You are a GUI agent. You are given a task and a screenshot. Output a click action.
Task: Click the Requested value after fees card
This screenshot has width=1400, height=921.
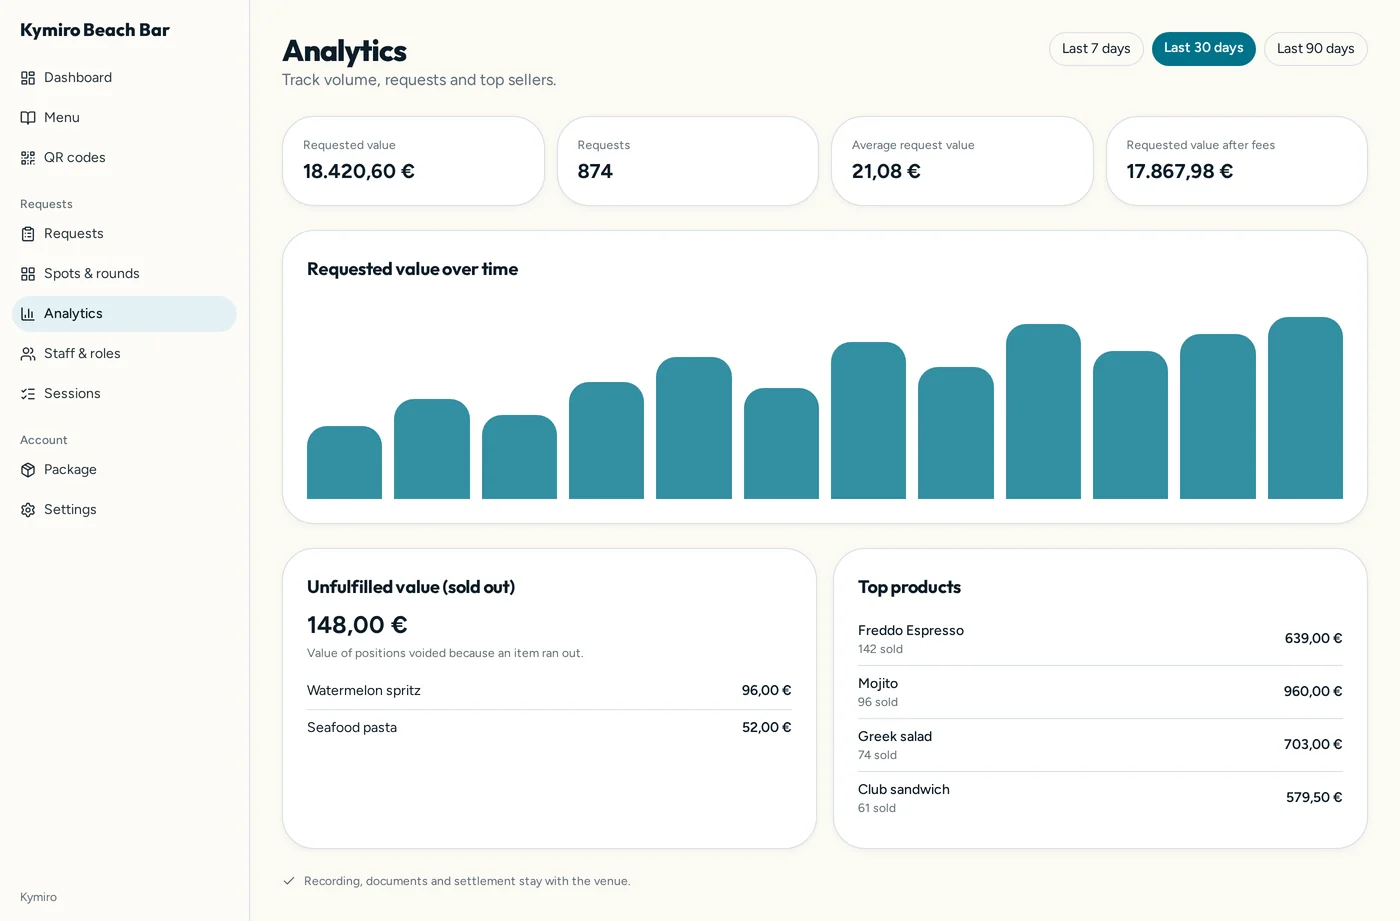pyautogui.click(x=1237, y=161)
